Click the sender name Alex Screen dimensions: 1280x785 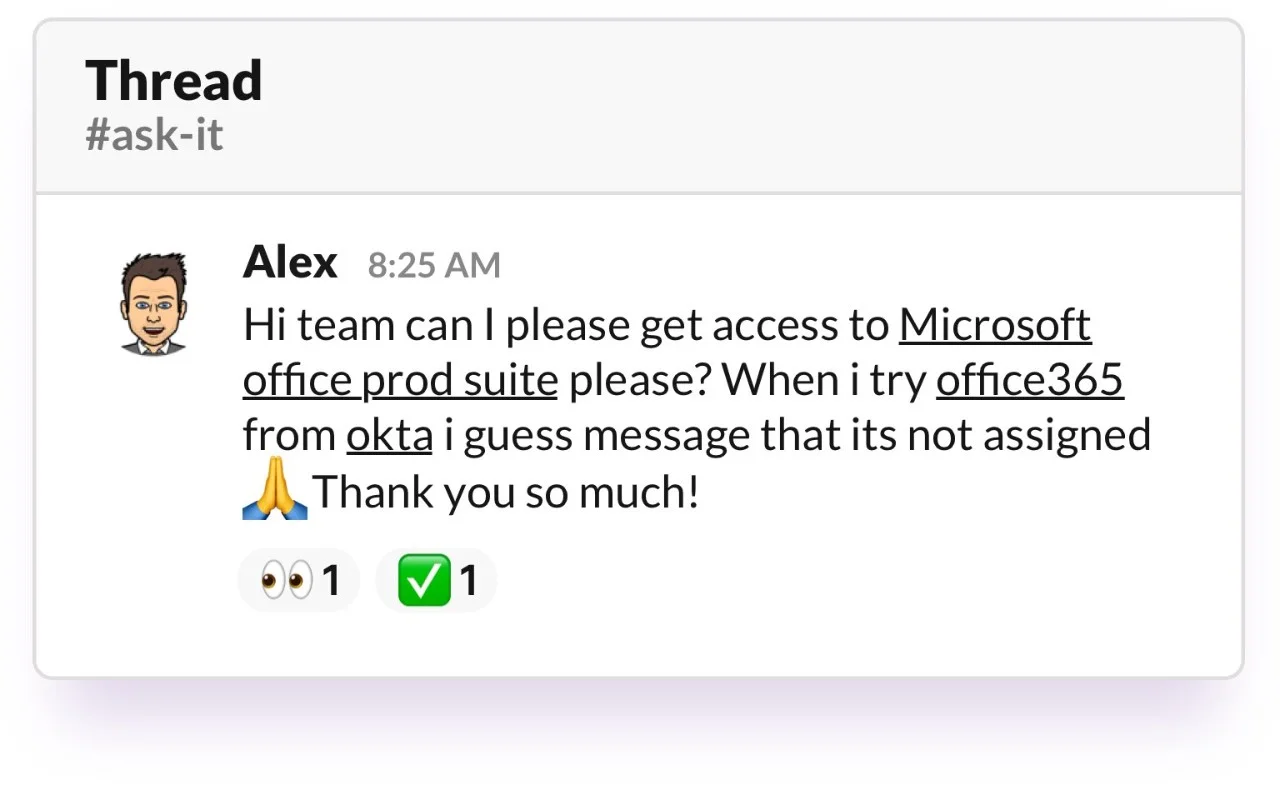click(x=290, y=263)
